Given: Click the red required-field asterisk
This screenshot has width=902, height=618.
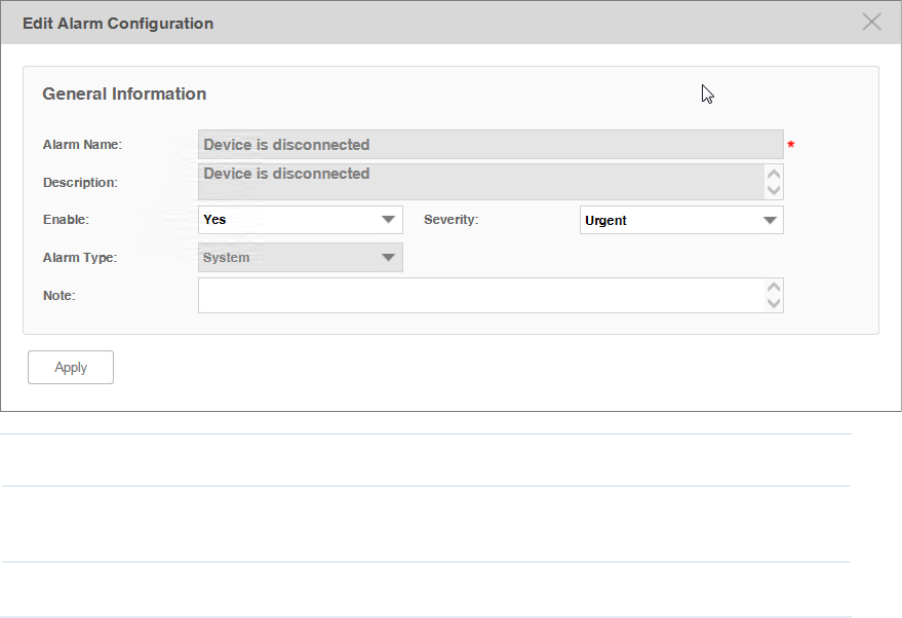Looking at the screenshot, I should [791, 146].
